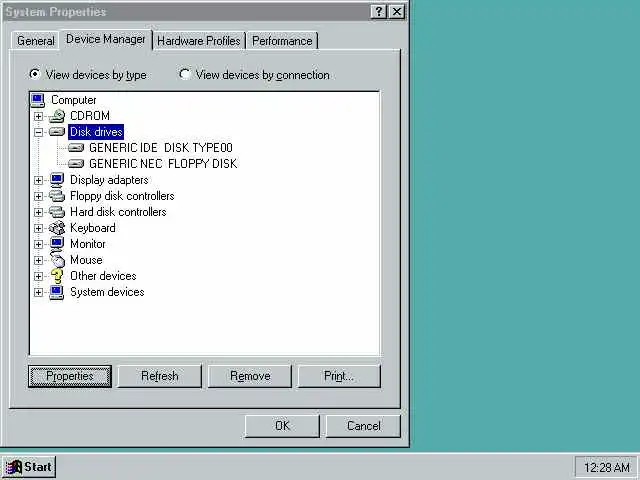Click the Computer root node icon
Image resolution: width=640 pixels, height=480 pixels.
(x=38, y=100)
